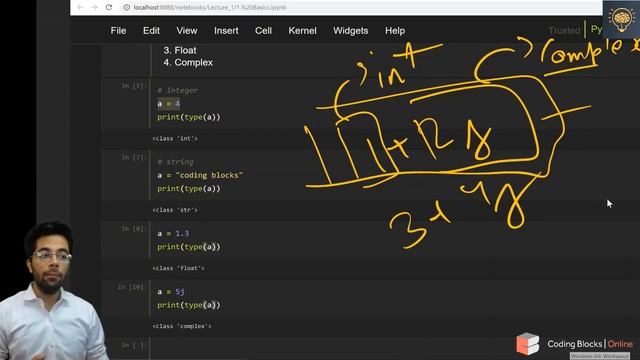Select cell prompt In [5]
The height and width of the screenshot is (360, 640).
click(x=133, y=86)
